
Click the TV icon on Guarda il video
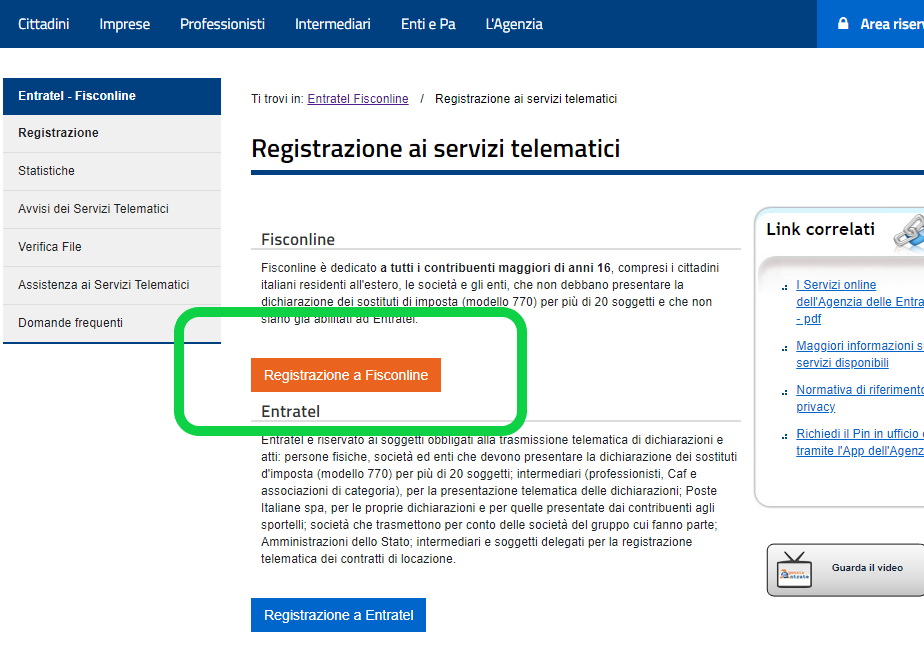[794, 570]
